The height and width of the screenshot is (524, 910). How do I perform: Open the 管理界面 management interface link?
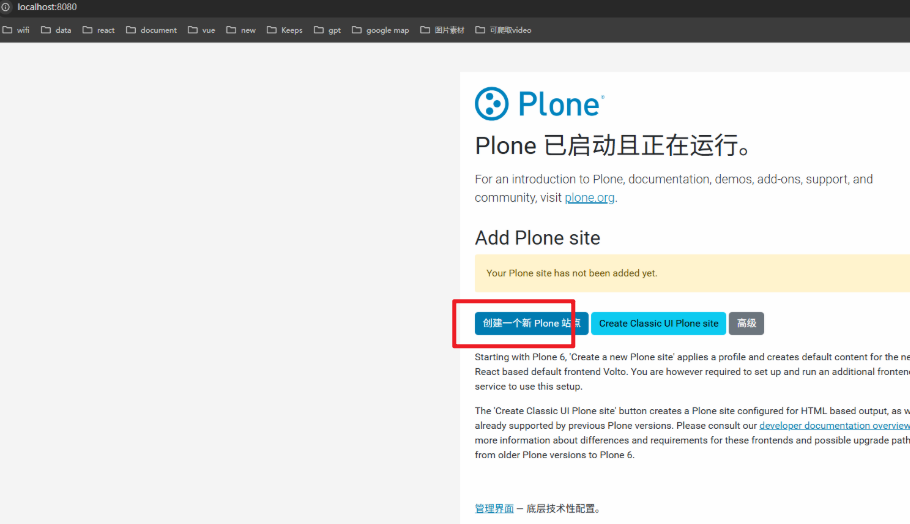[494, 508]
